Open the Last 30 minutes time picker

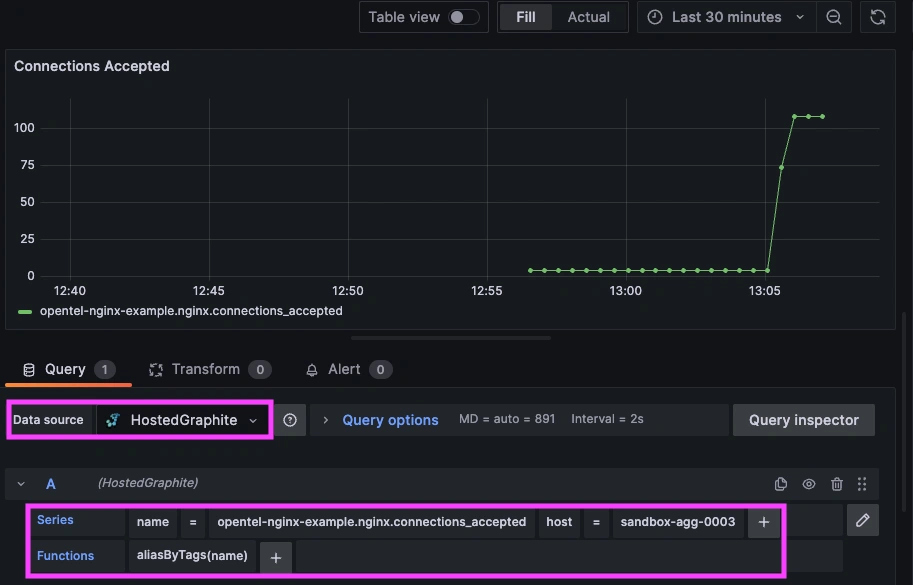[726, 17]
